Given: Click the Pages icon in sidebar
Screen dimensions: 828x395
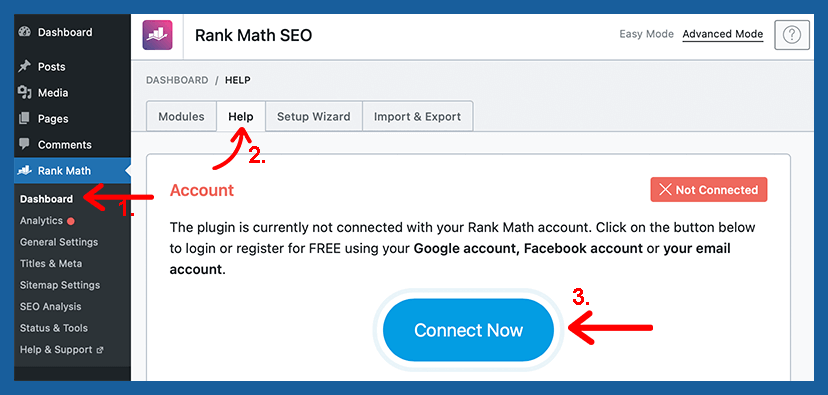Looking at the screenshot, I should (x=24, y=119).
